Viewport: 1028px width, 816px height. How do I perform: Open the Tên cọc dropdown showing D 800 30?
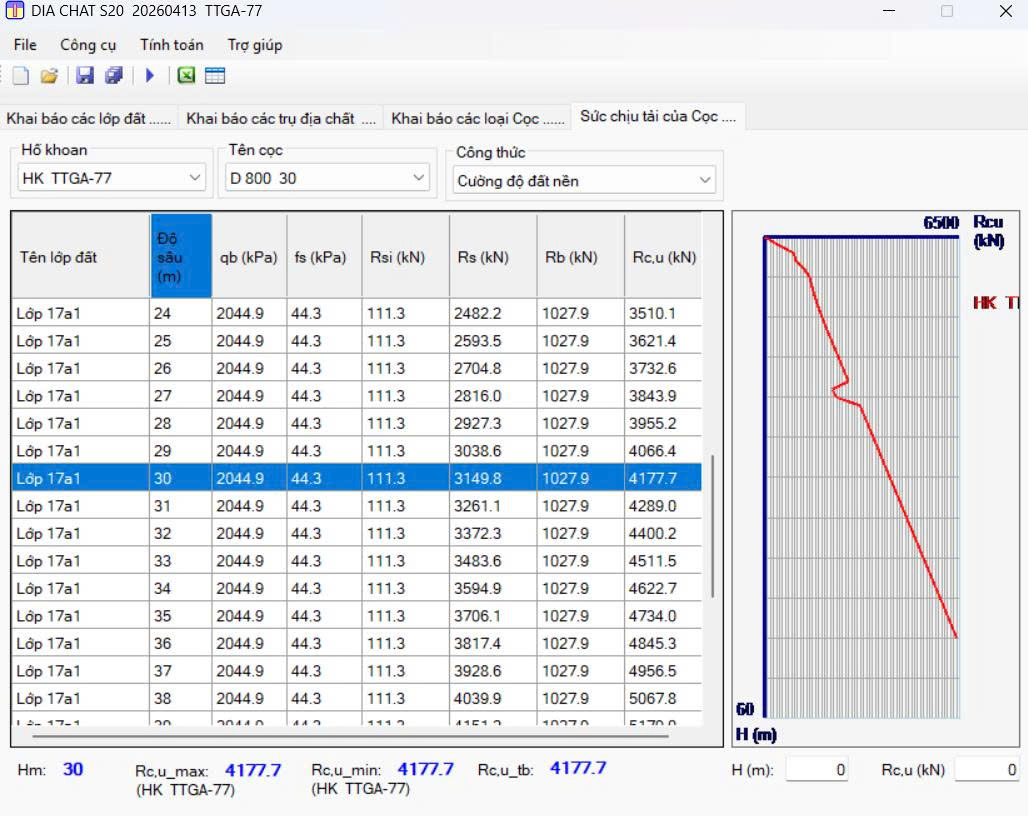tap(419, 178)
